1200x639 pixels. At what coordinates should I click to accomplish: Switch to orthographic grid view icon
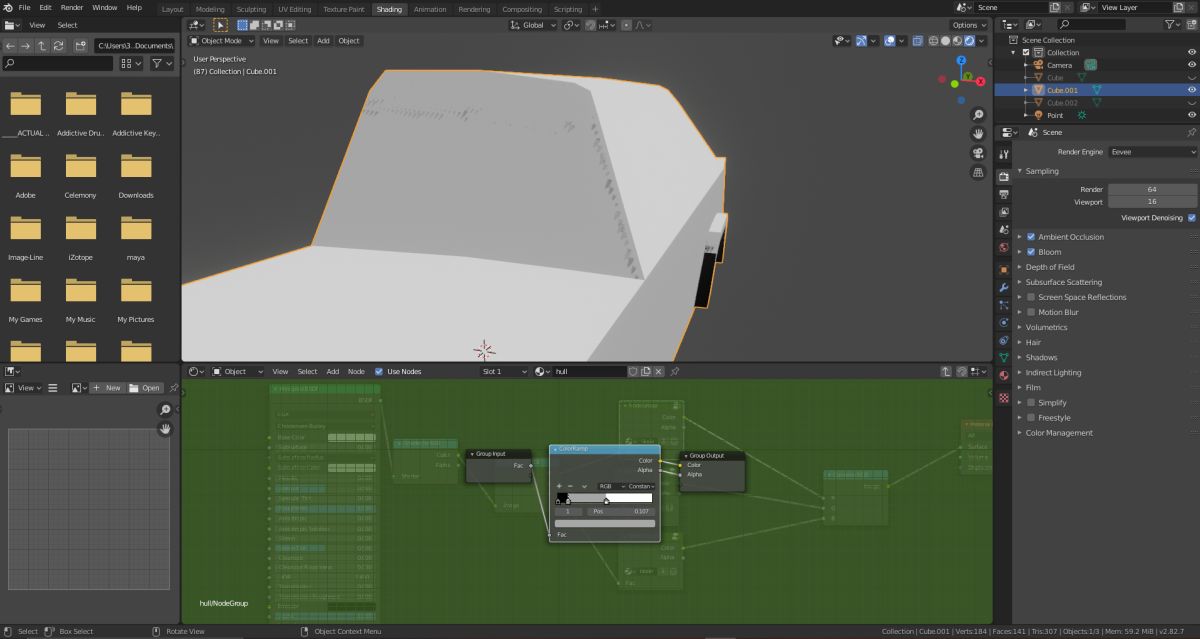[x=978, y=172]
